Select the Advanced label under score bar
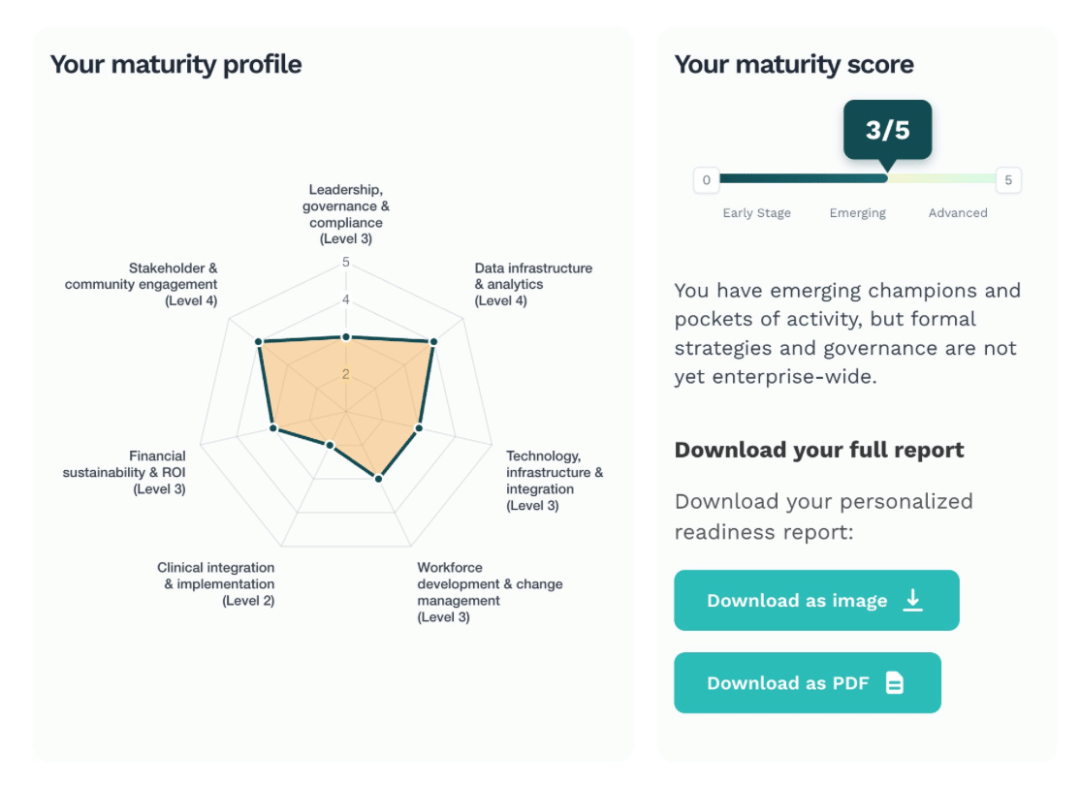The height and width of the screenshot is (785, 1080). pos(957,213)
